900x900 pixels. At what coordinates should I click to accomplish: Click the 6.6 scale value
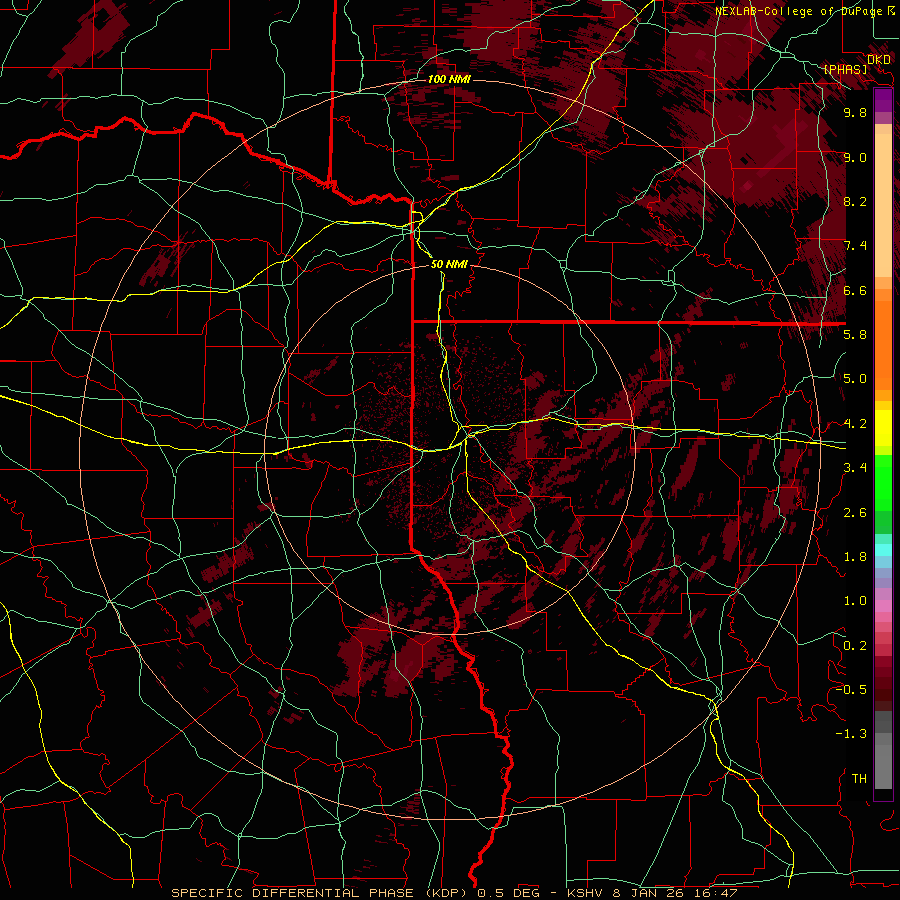point(855,290)
